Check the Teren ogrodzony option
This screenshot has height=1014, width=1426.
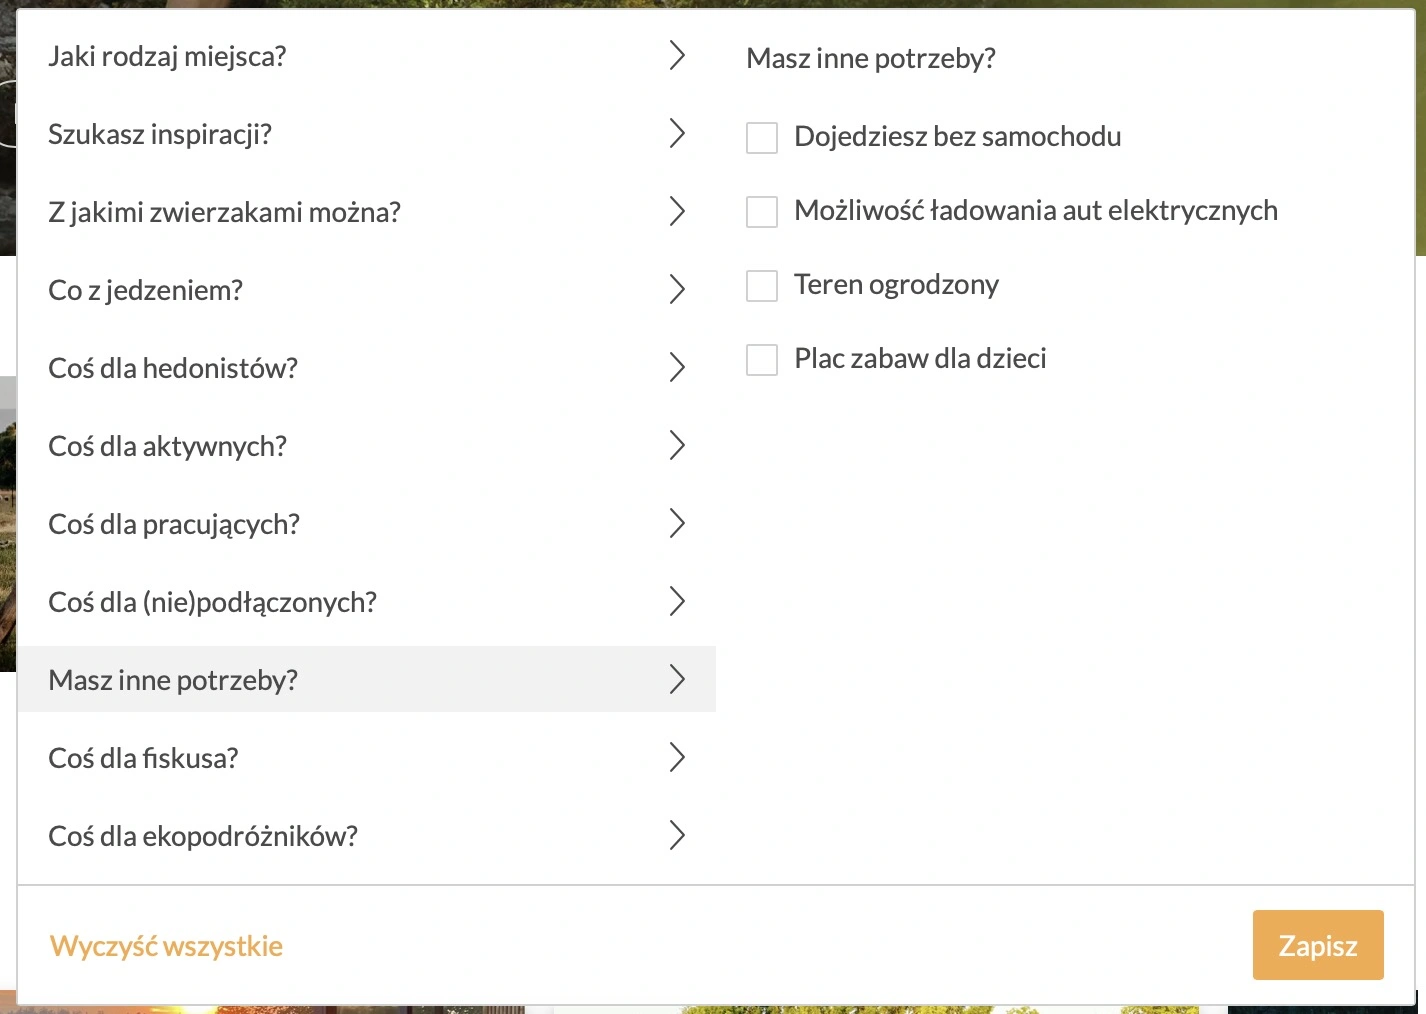(x=762, y=286)
